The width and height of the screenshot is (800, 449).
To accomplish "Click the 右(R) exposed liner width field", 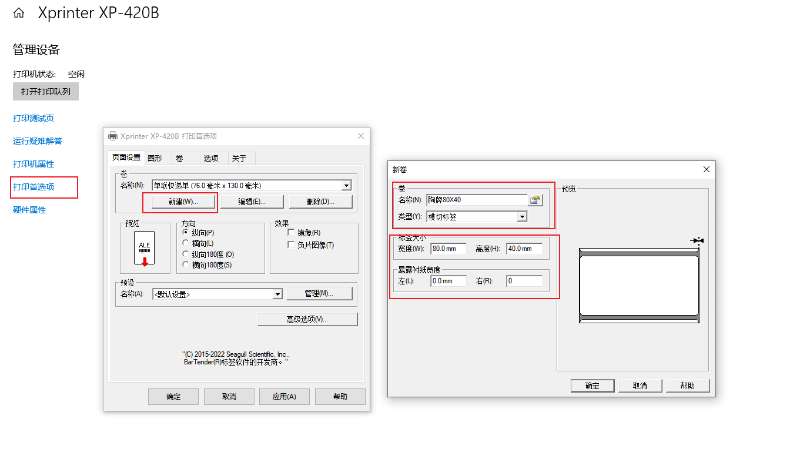I will pos(524,281).
